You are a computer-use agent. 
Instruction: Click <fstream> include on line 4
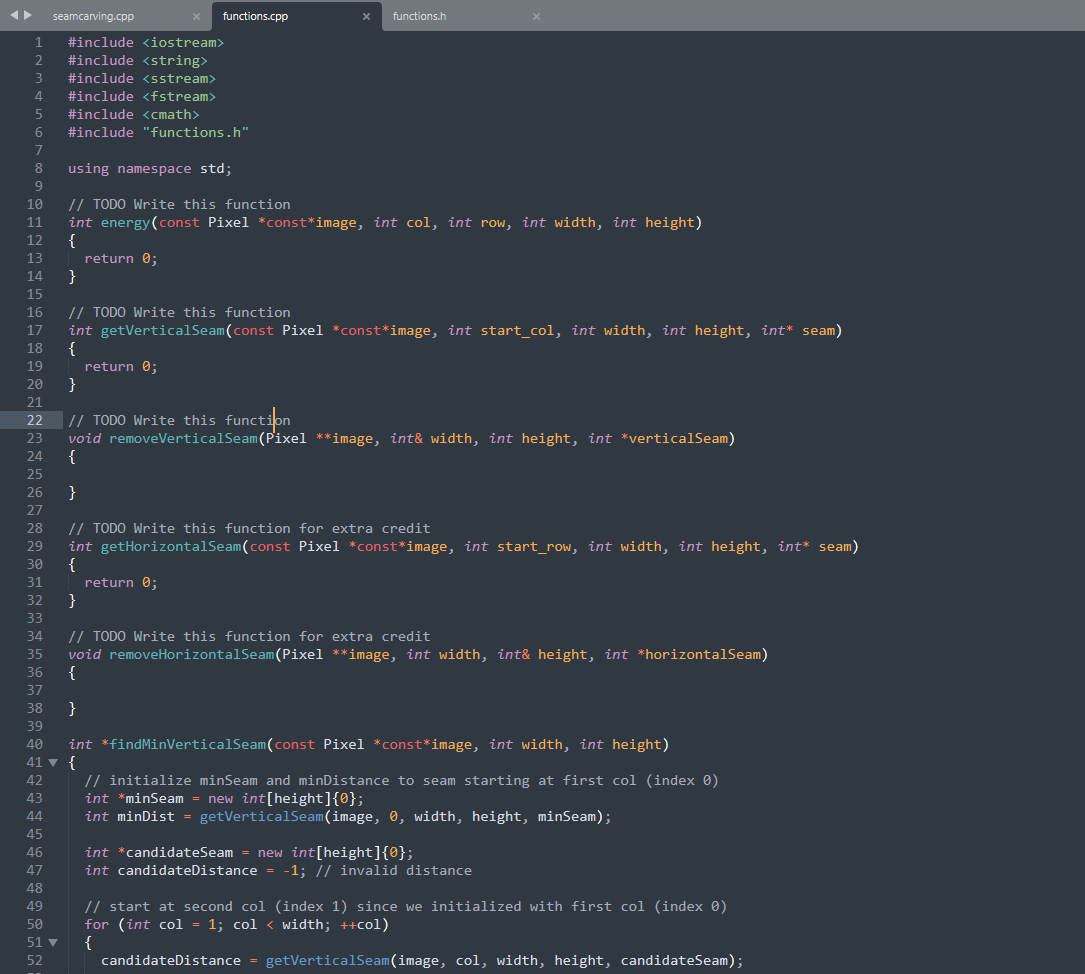(x=179, y=96)
